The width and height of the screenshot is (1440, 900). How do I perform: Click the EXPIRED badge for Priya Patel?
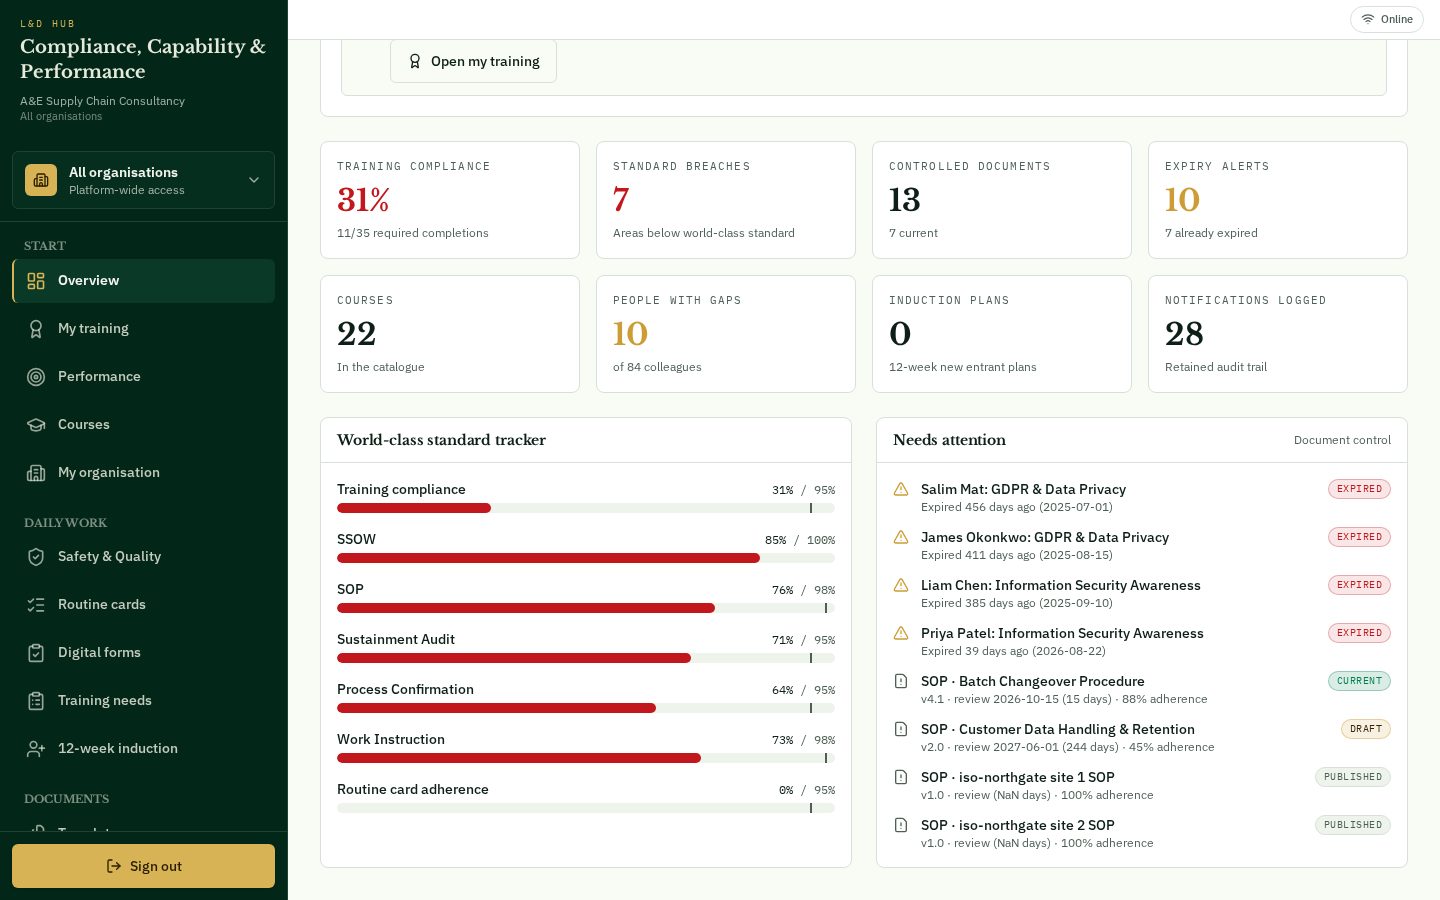(1359, 633)
